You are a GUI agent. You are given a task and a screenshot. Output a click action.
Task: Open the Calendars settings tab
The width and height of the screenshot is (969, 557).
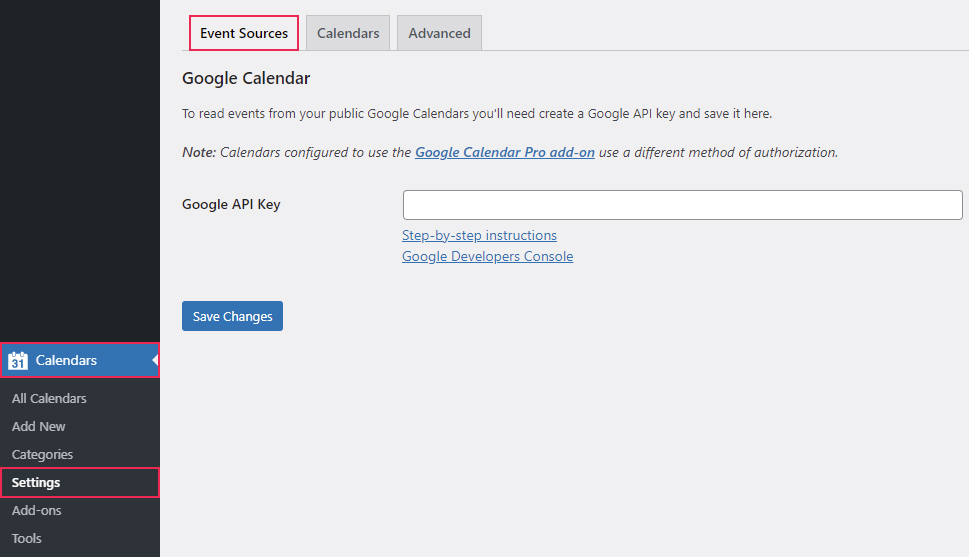[x=348, y=33]
